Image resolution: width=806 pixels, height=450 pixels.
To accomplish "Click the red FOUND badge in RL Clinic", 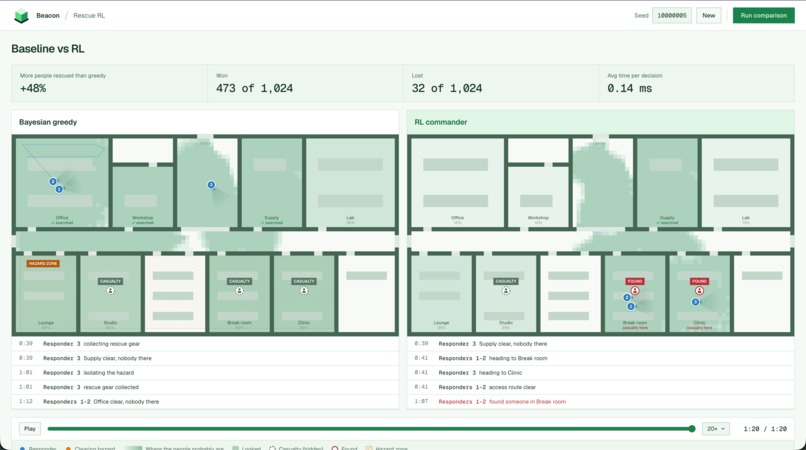I will point(699,281).
